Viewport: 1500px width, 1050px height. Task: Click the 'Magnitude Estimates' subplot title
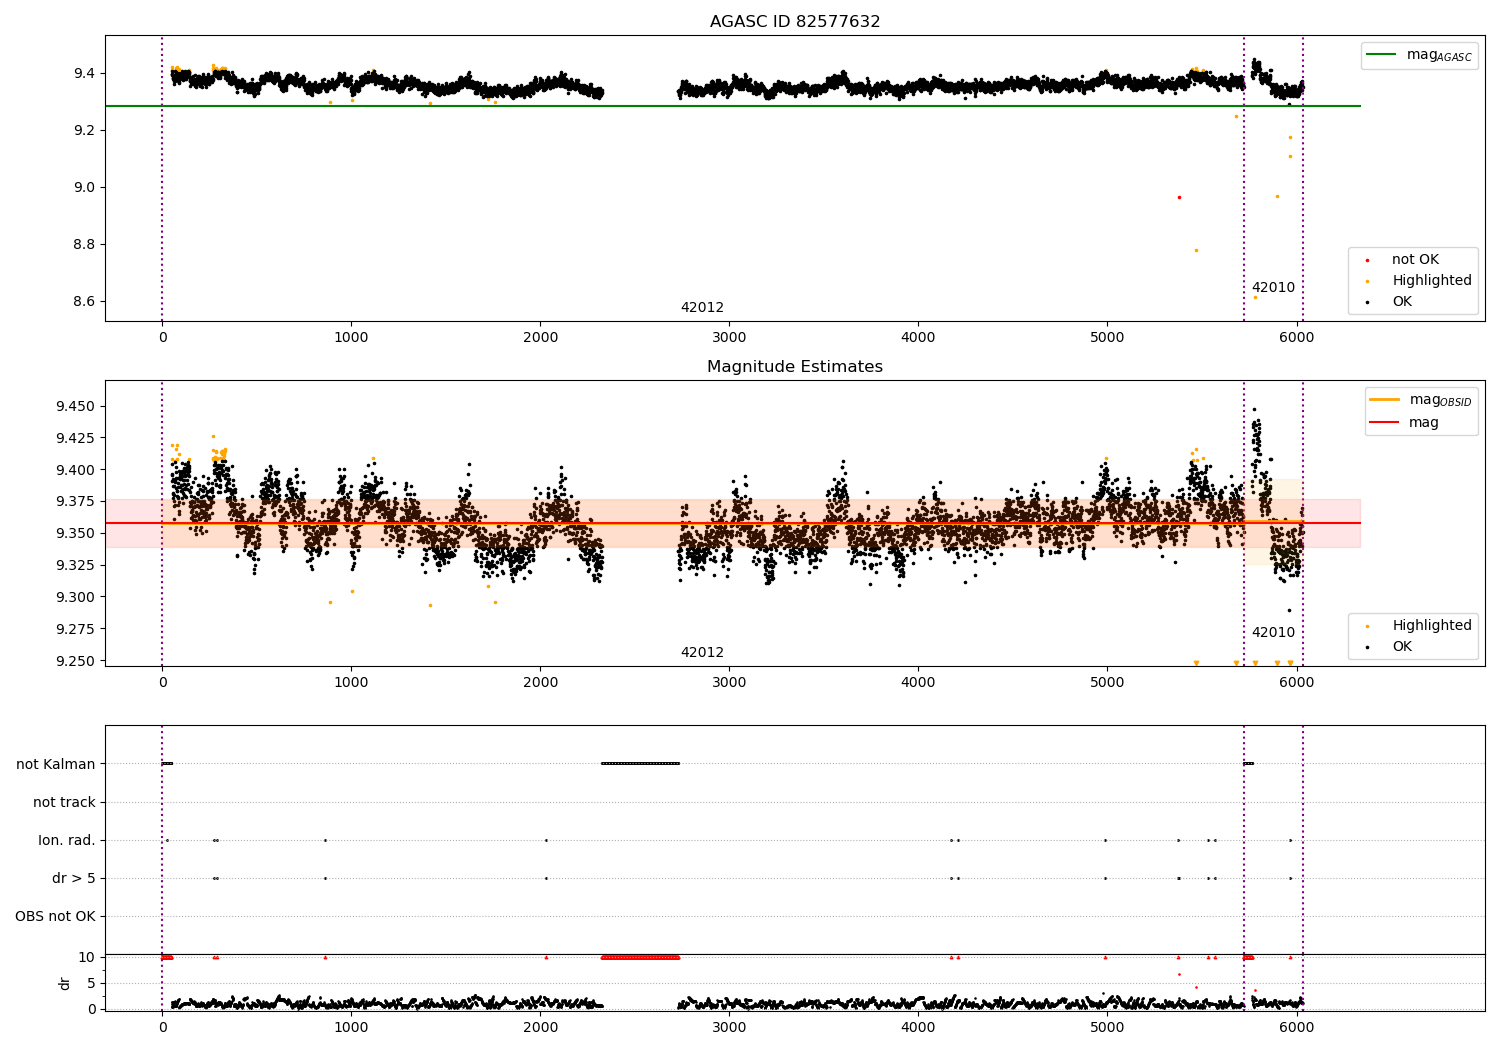click(795, 367)
